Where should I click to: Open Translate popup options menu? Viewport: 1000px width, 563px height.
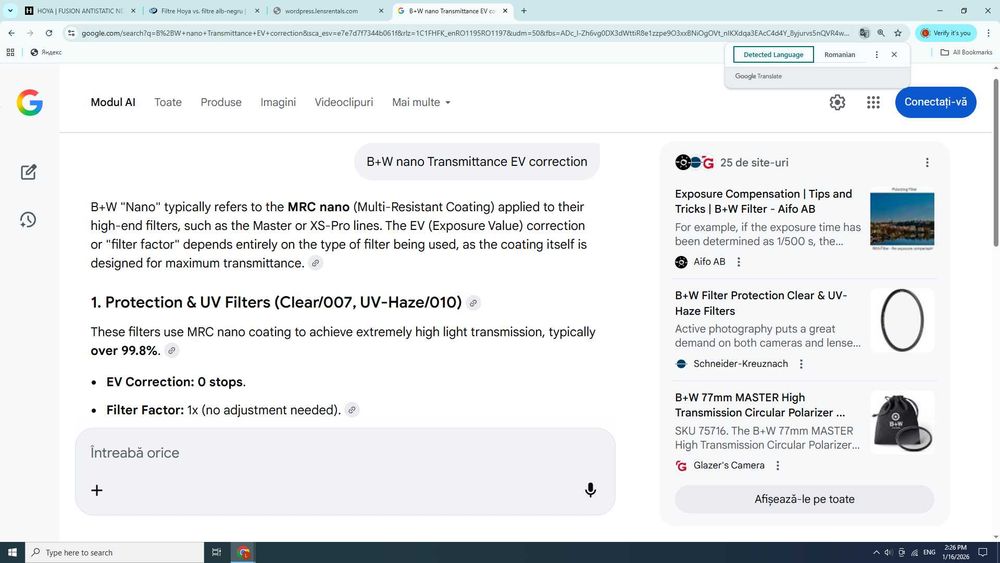tap(876, 55)
